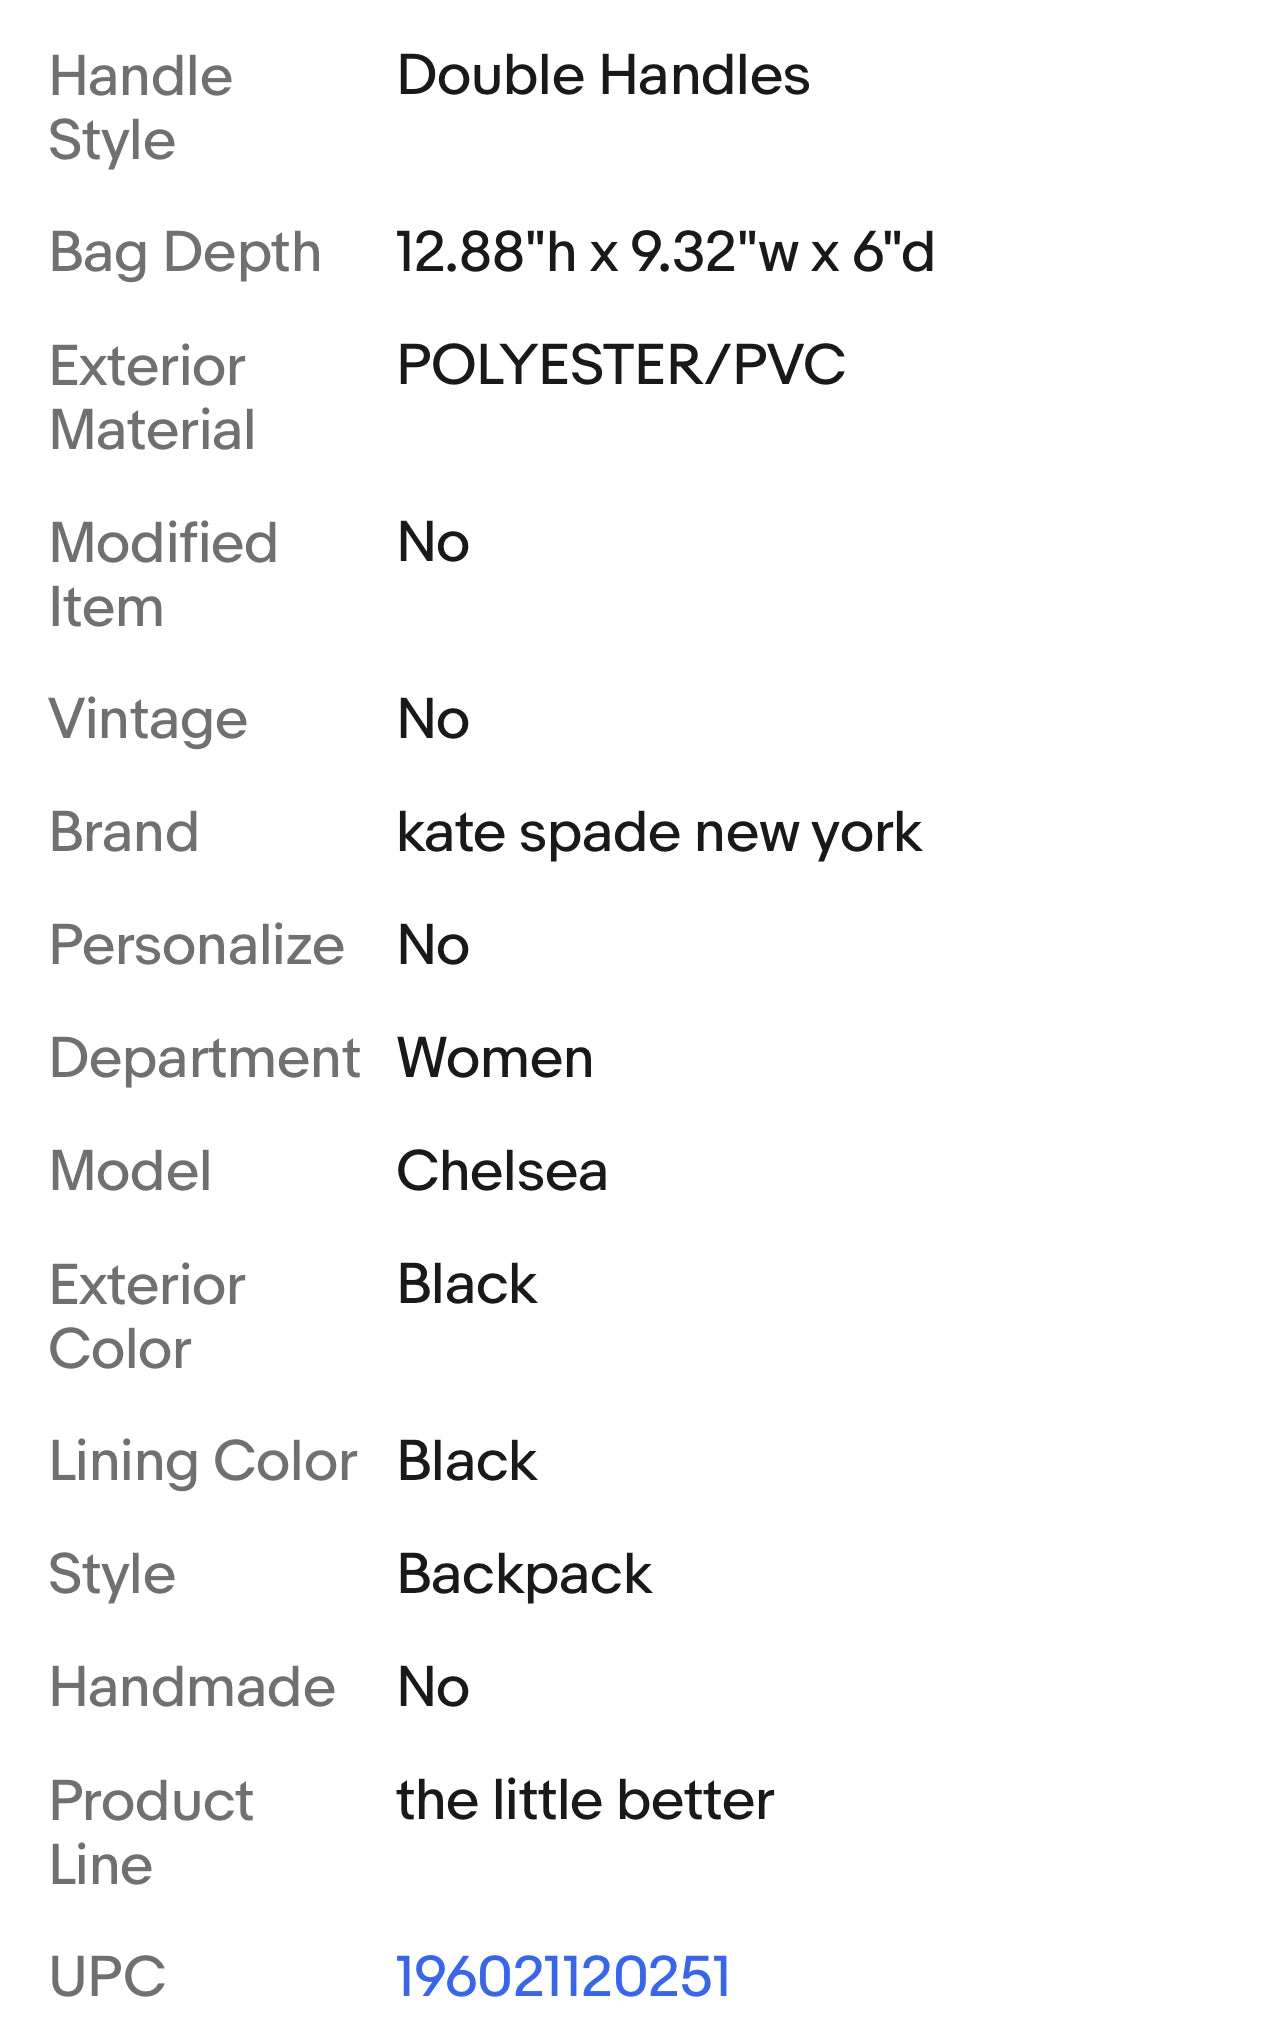Select the Lining Color label
The width and height of the screenshot is (1284, 2043).
[x=203, y=1461]
